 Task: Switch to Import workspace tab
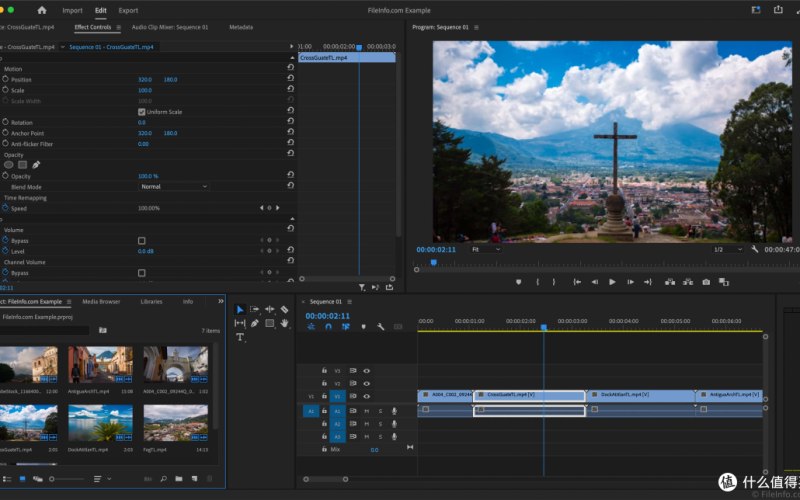coord(72,10)
